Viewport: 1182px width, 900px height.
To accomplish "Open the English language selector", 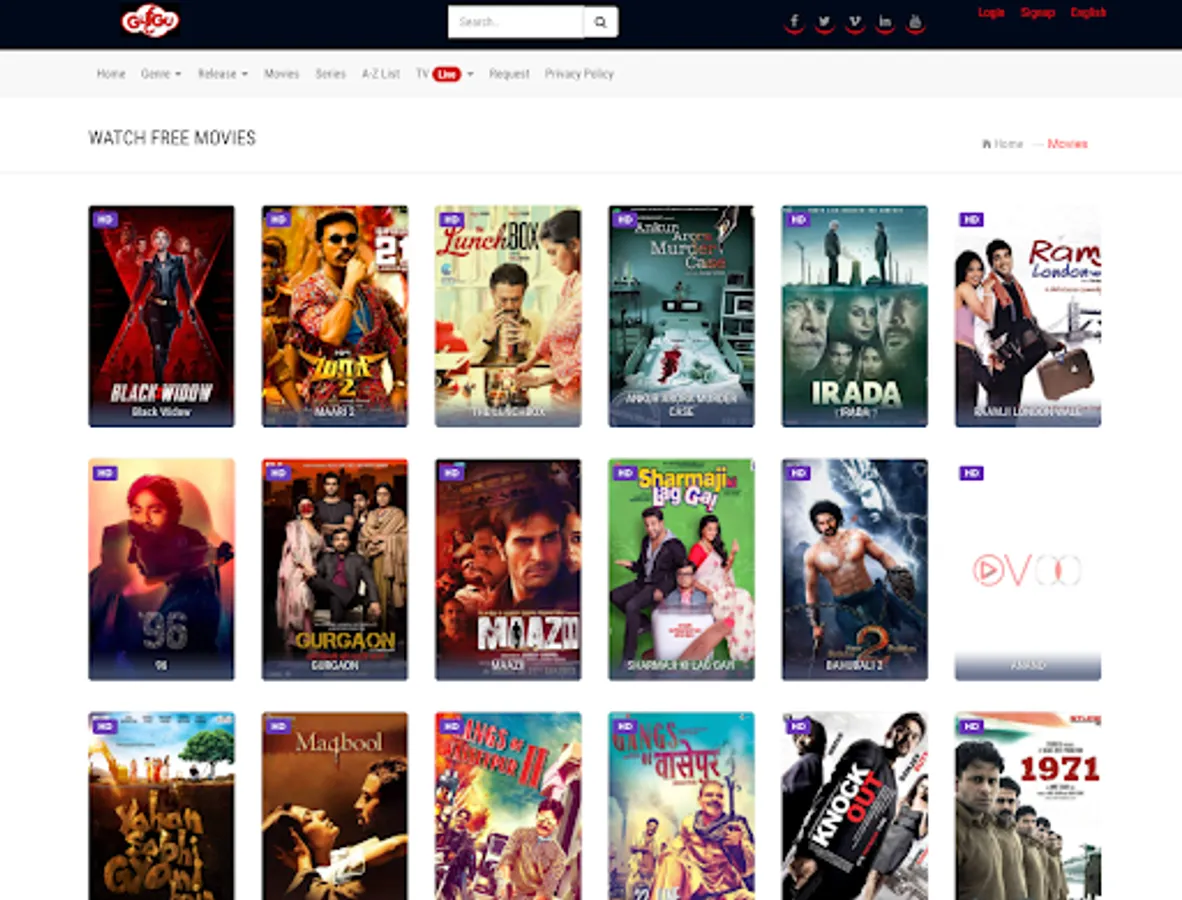I will coord(1088,12).
